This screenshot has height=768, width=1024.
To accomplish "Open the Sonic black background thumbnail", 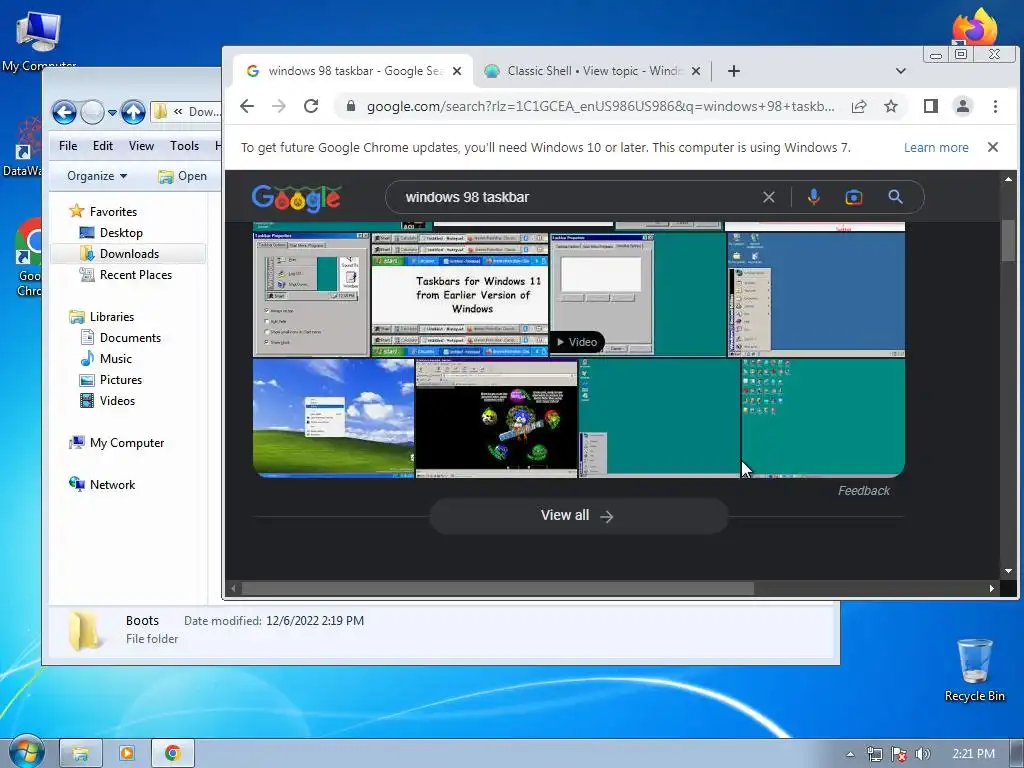I will (x=496, y=418).
